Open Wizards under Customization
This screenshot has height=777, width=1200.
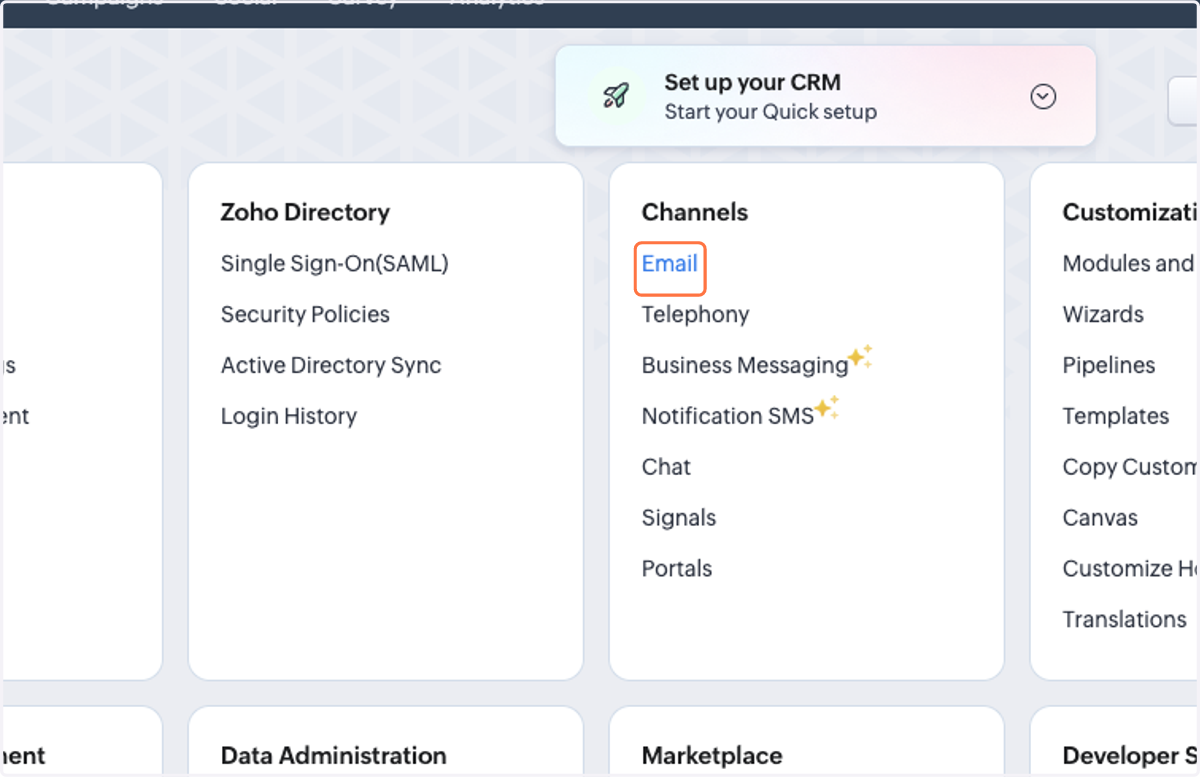(x=1103, y=314)
